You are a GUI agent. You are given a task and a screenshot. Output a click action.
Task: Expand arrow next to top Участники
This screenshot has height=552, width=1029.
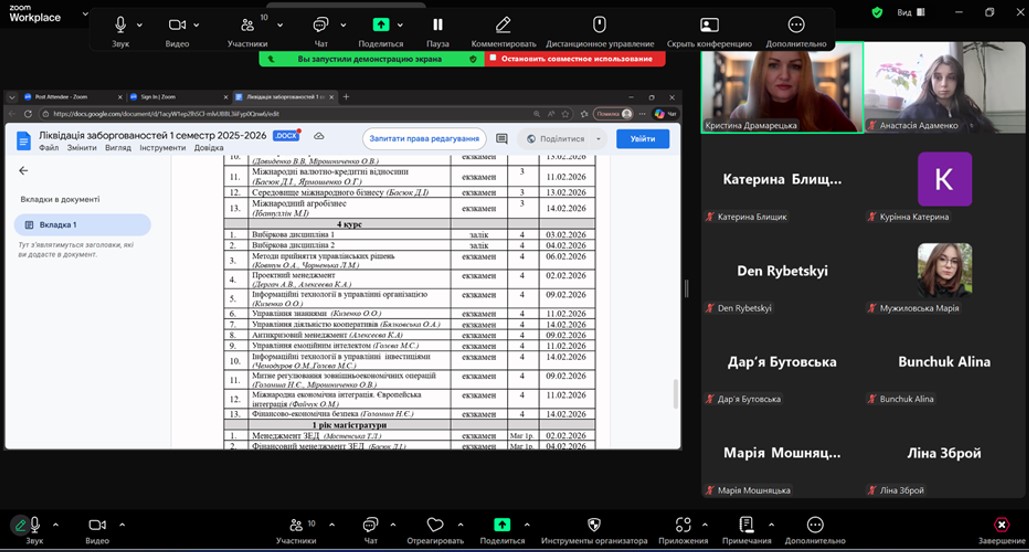(x=280, y=25)
